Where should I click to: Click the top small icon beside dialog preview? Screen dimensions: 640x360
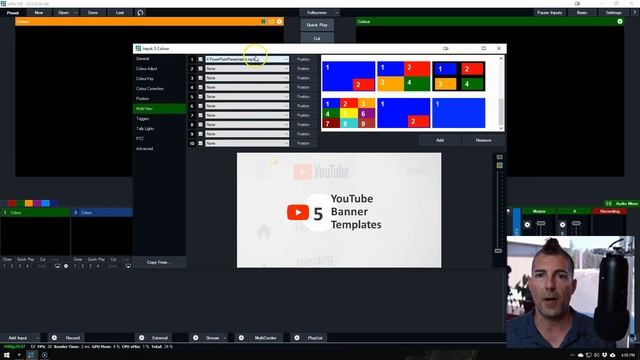(500, 157)
